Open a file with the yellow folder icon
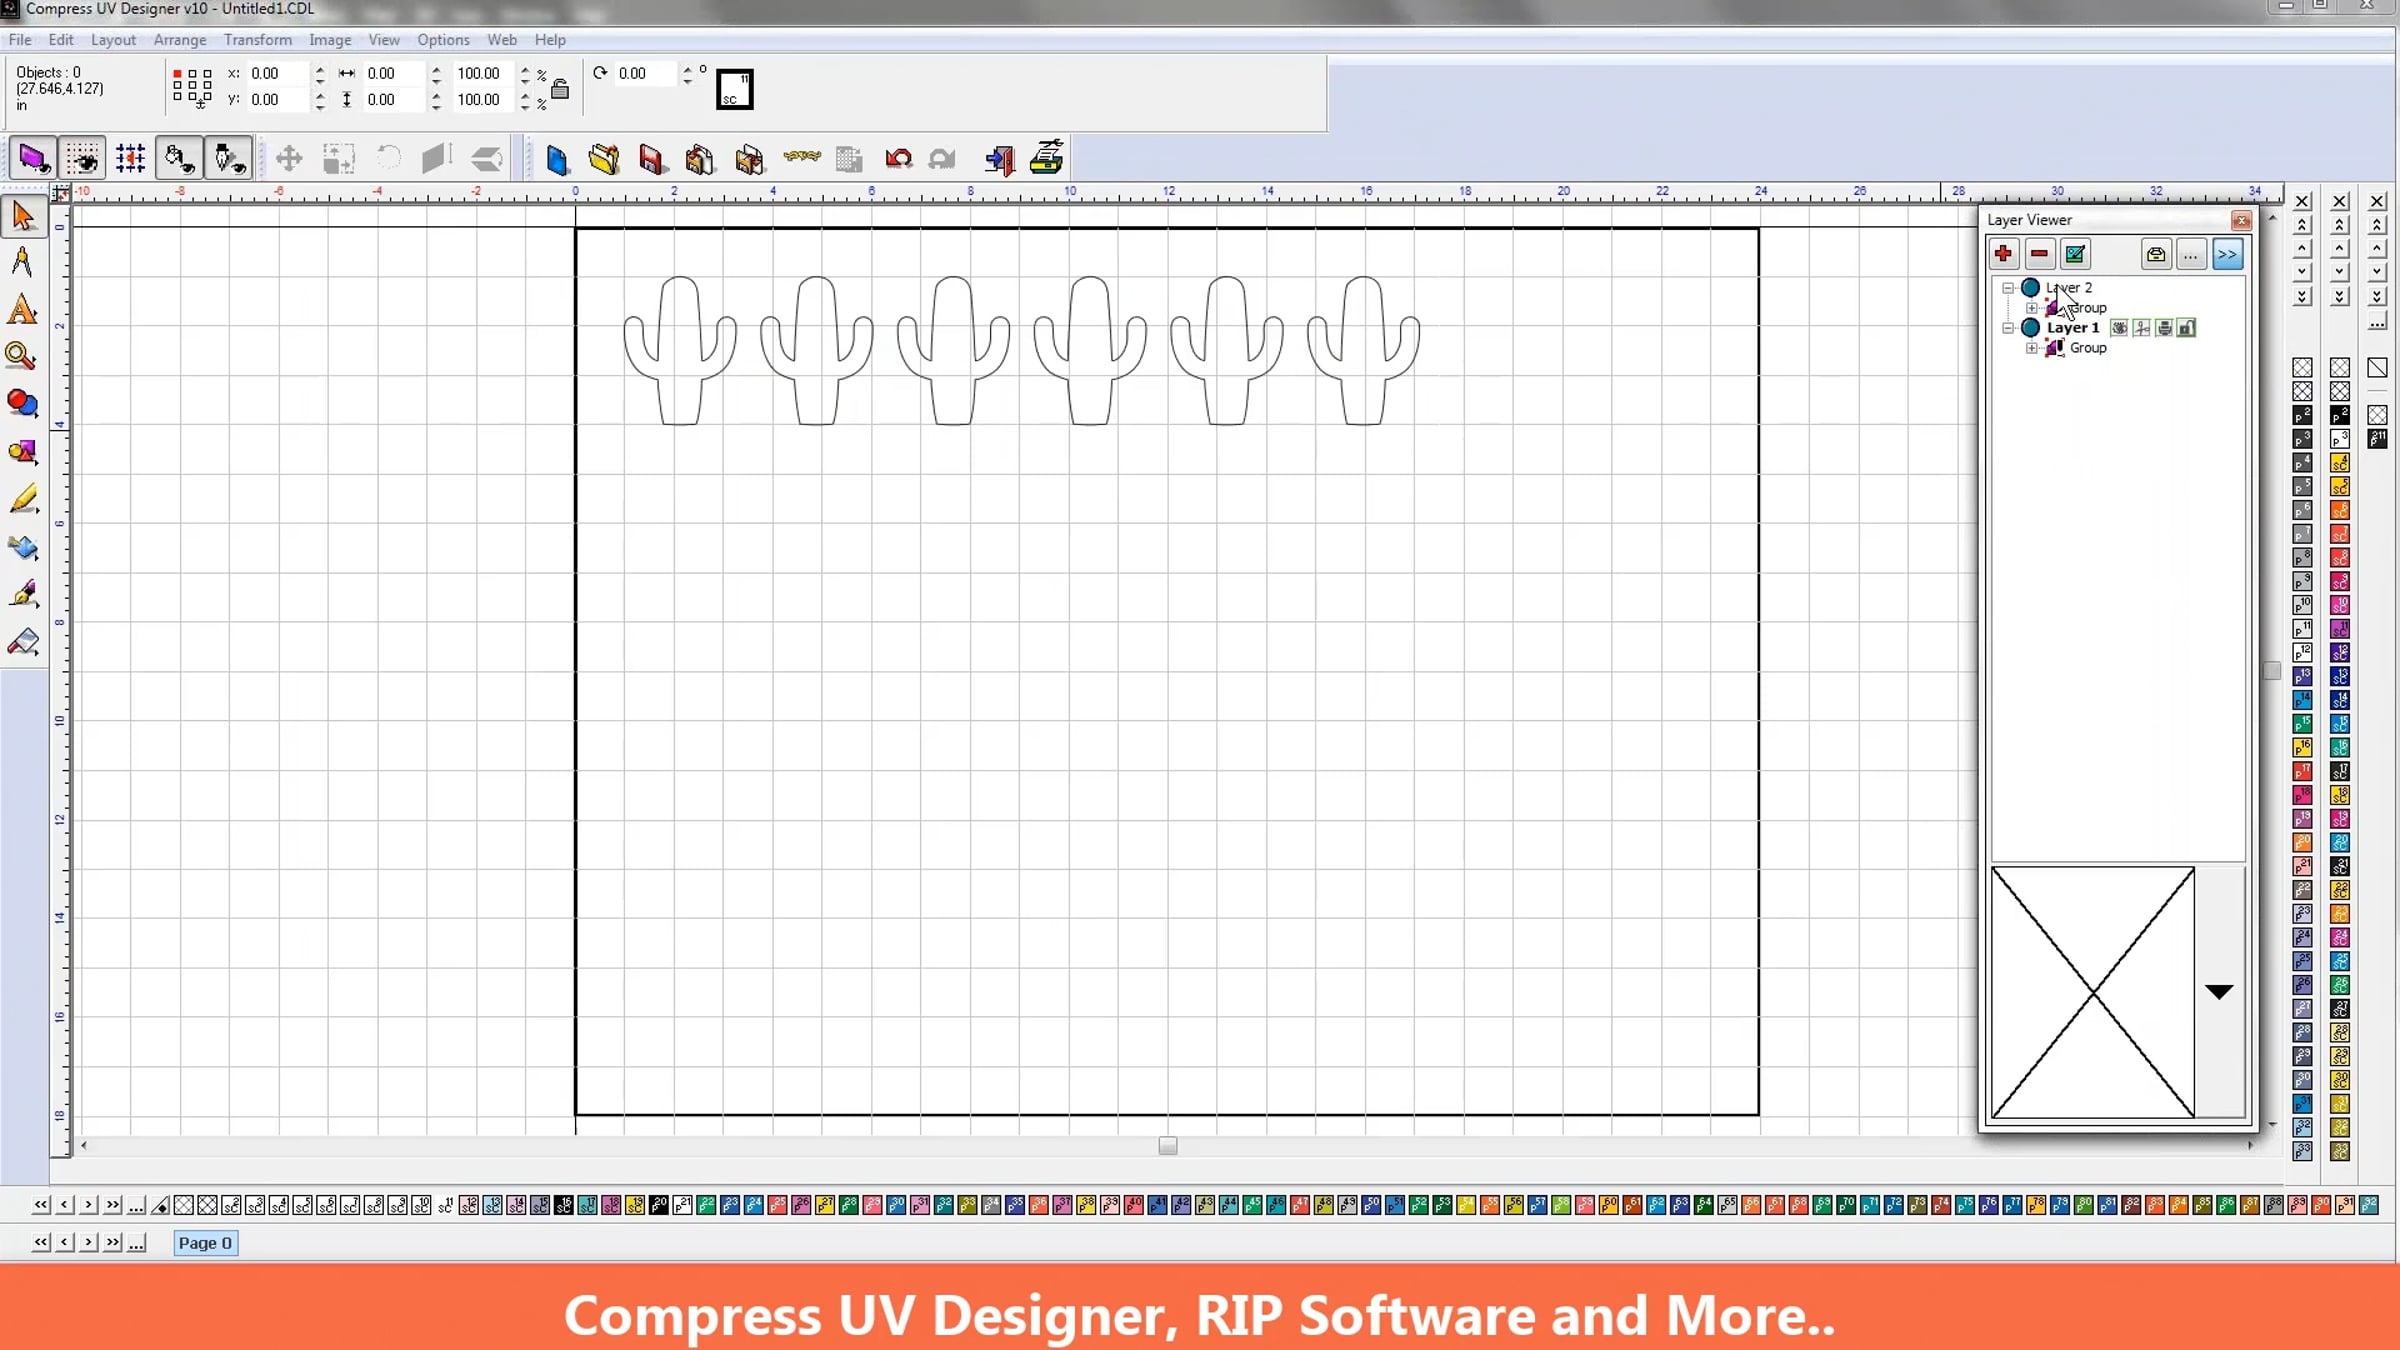2400x1350 pixels. click(604, 159)
